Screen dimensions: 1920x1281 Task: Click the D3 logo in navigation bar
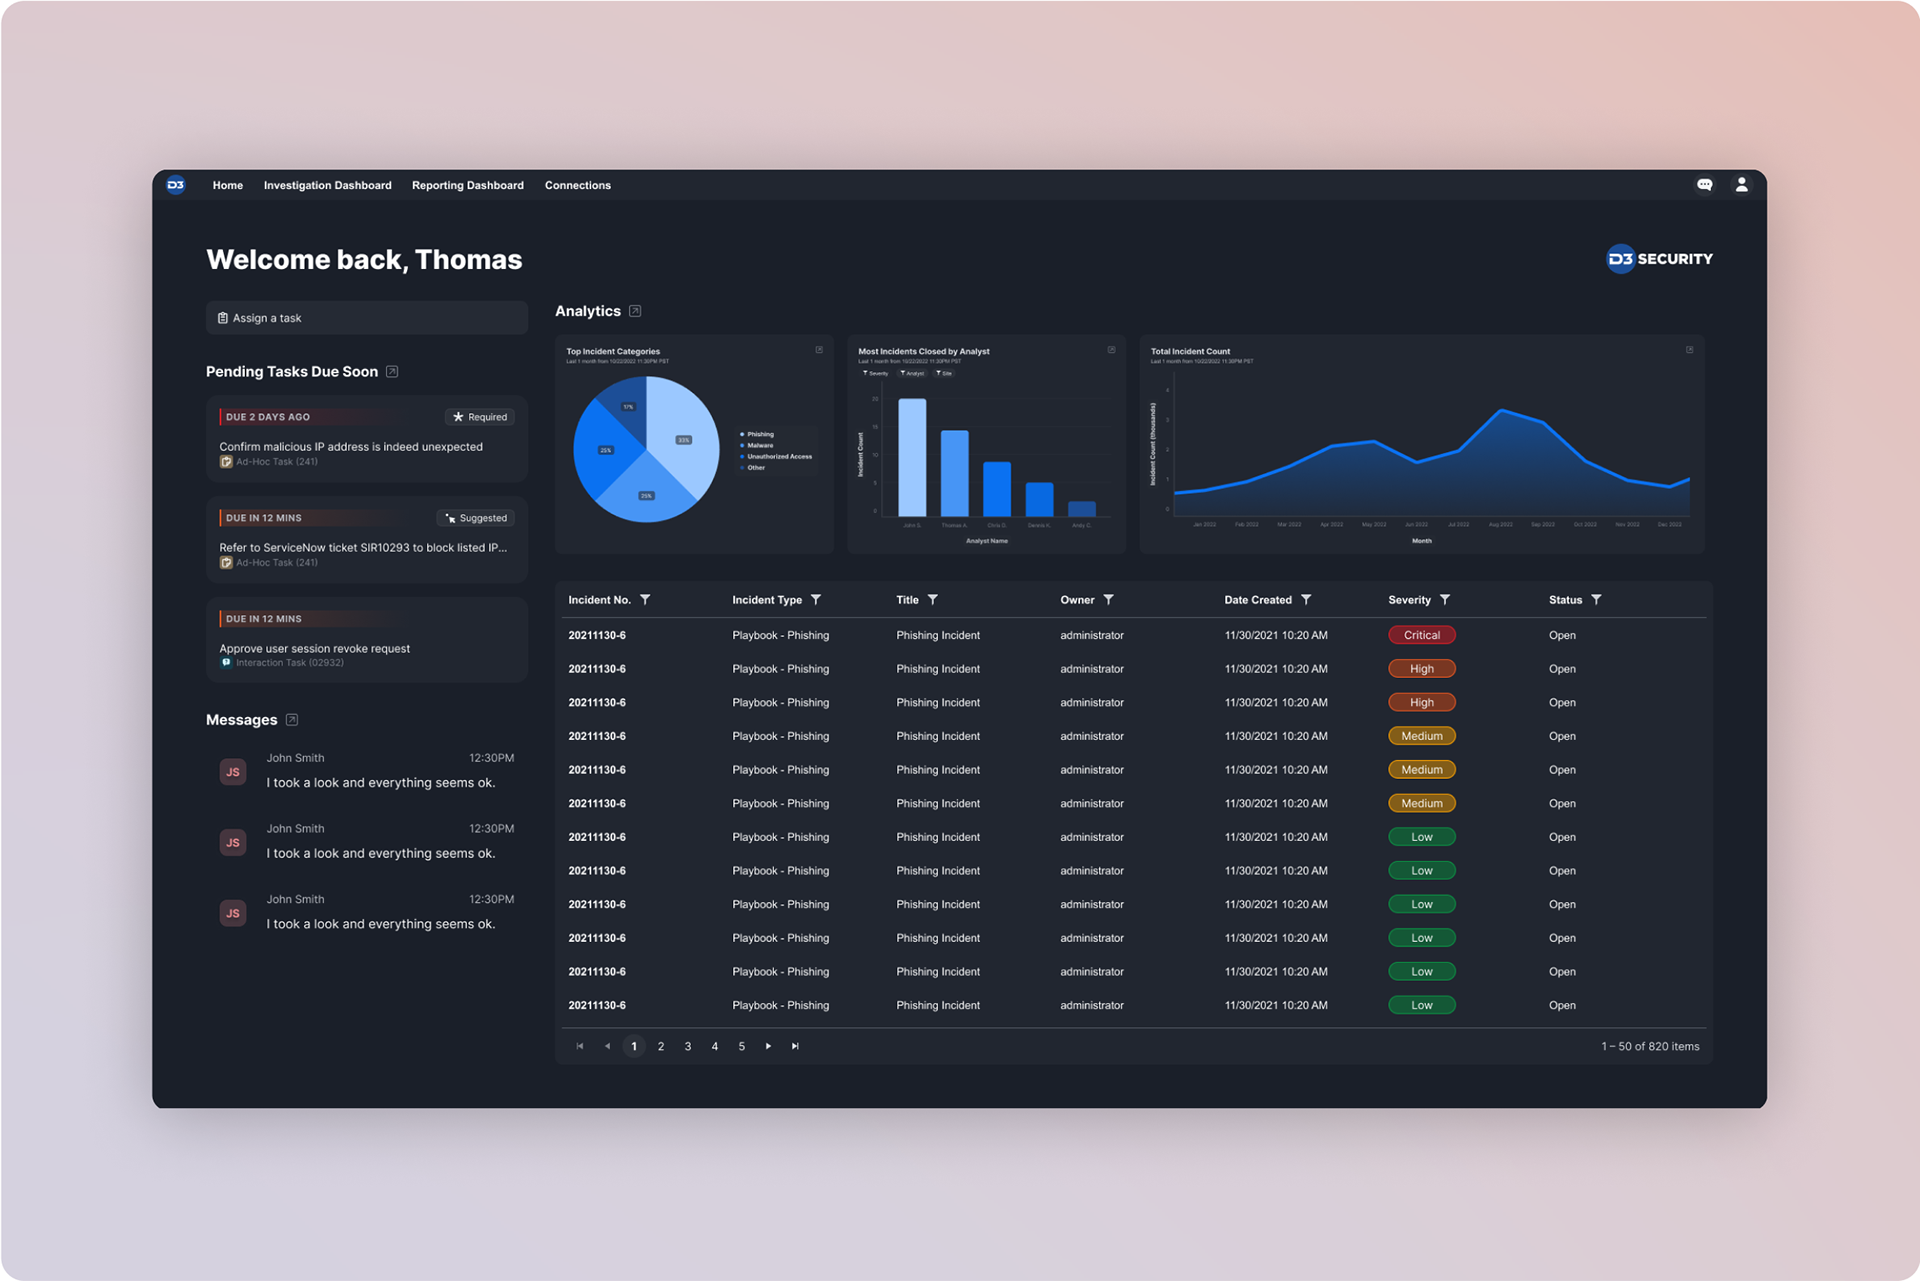[176, 185]
